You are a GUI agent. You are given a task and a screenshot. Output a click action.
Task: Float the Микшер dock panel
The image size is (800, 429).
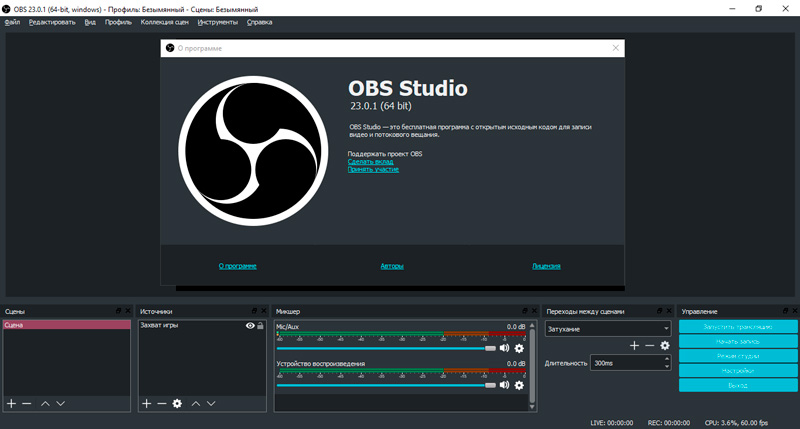point(524,311)
